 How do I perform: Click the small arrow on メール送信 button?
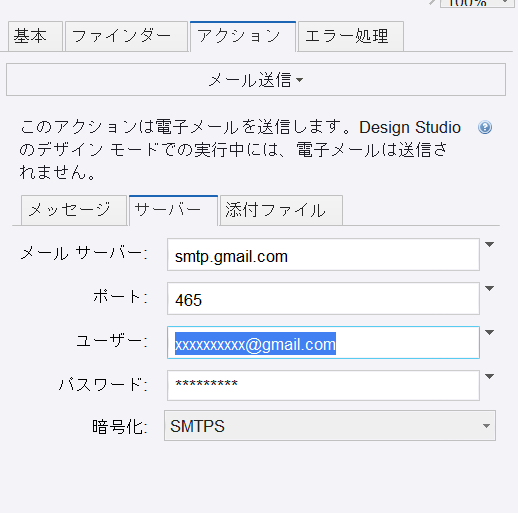click(299, 80)
